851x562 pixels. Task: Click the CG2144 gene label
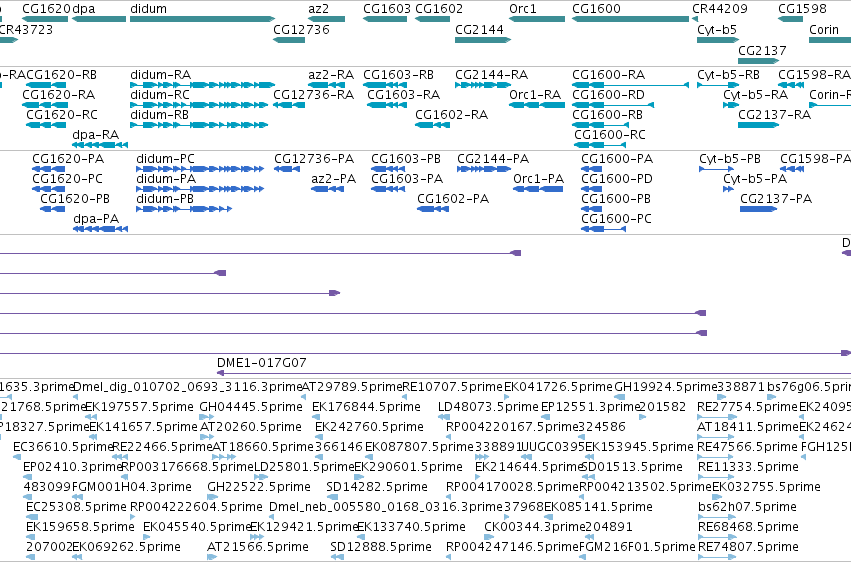[x=479, y=30]
